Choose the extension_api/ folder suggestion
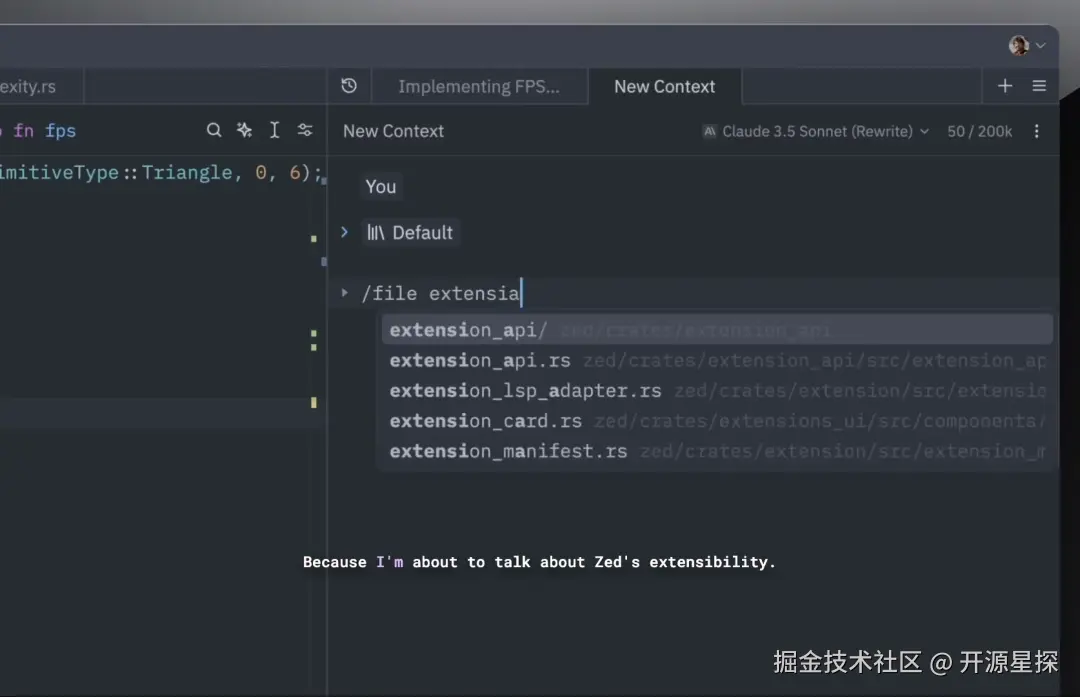1080x697 pixels. pyautogui.click(x=468, y=330)
